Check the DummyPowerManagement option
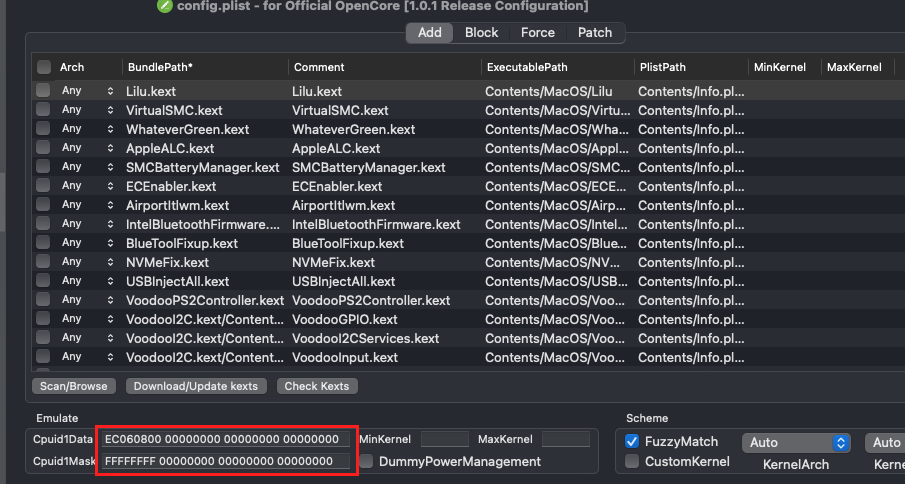 368,461
